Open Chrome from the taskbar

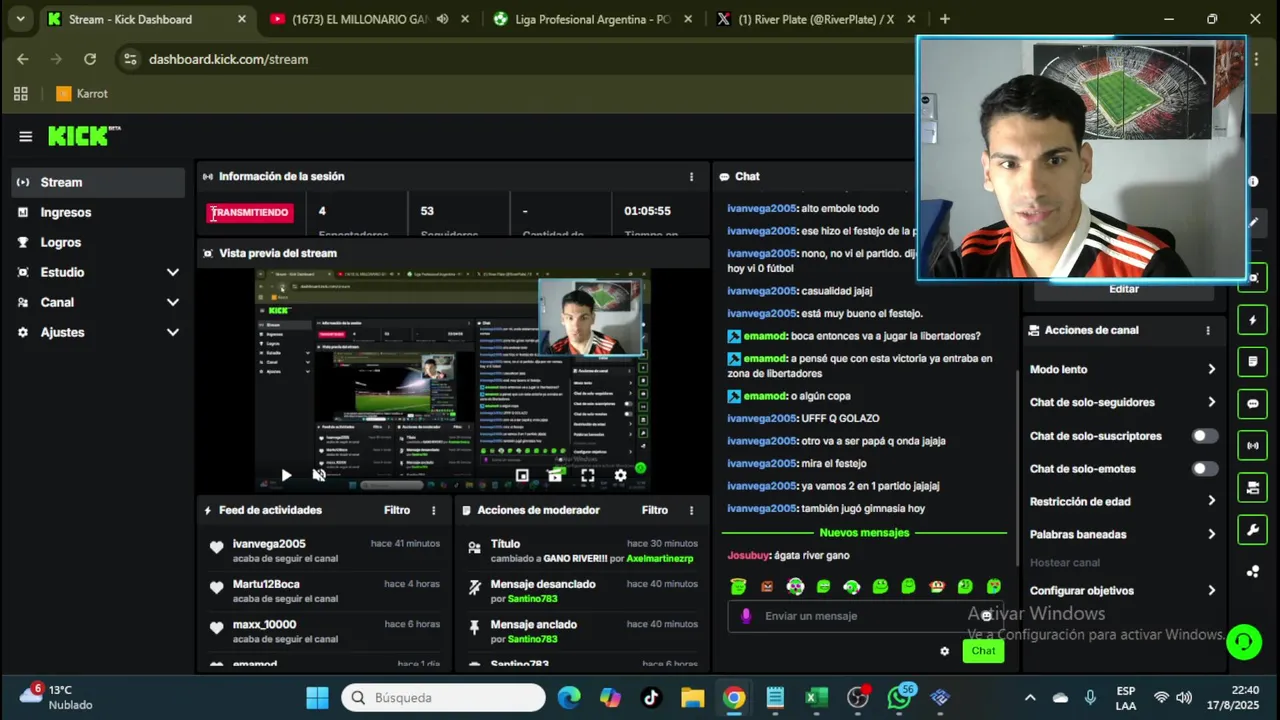click(734, 698)
